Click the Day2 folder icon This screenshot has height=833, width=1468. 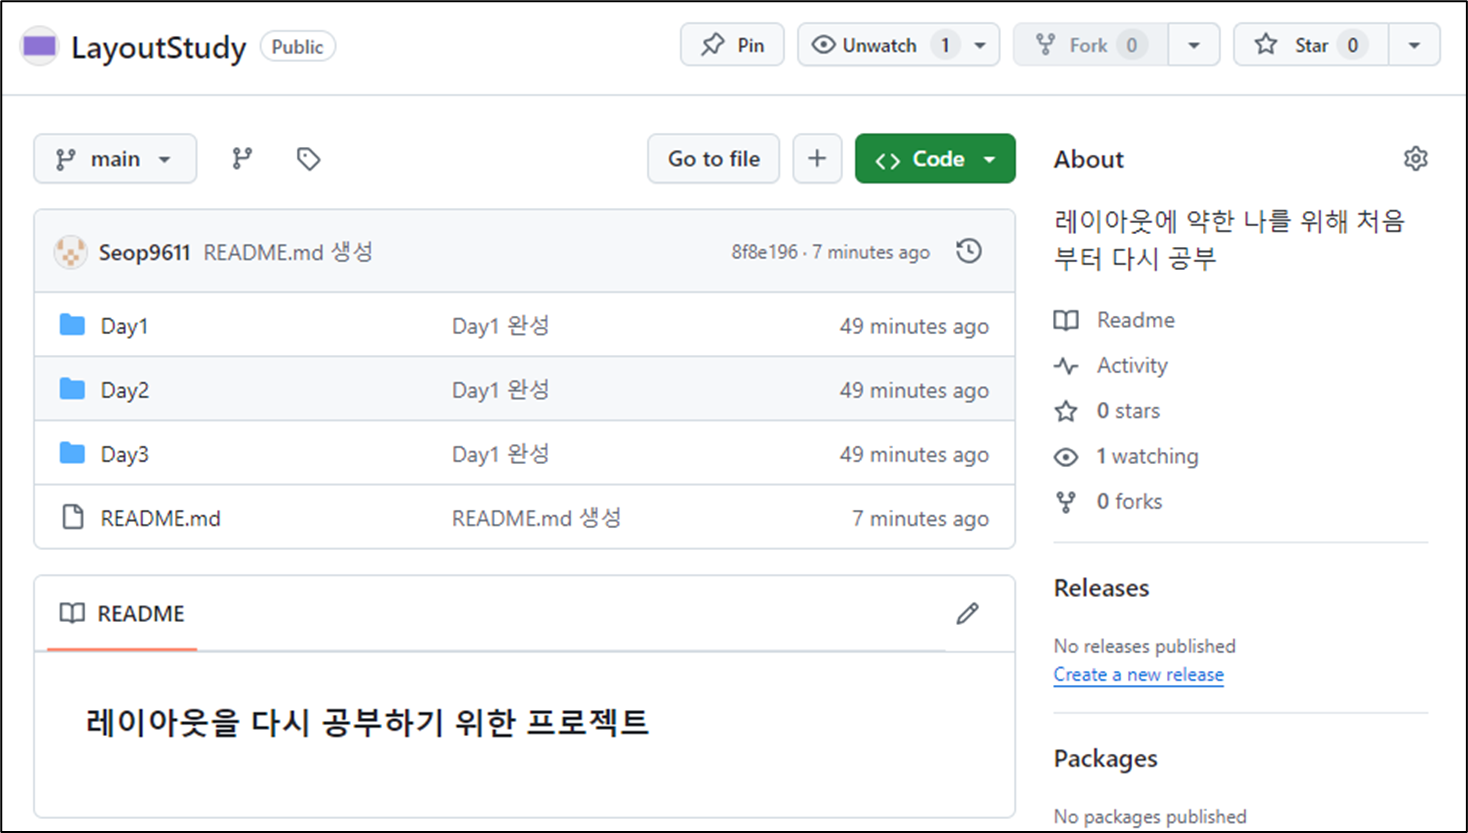(72, 389)
